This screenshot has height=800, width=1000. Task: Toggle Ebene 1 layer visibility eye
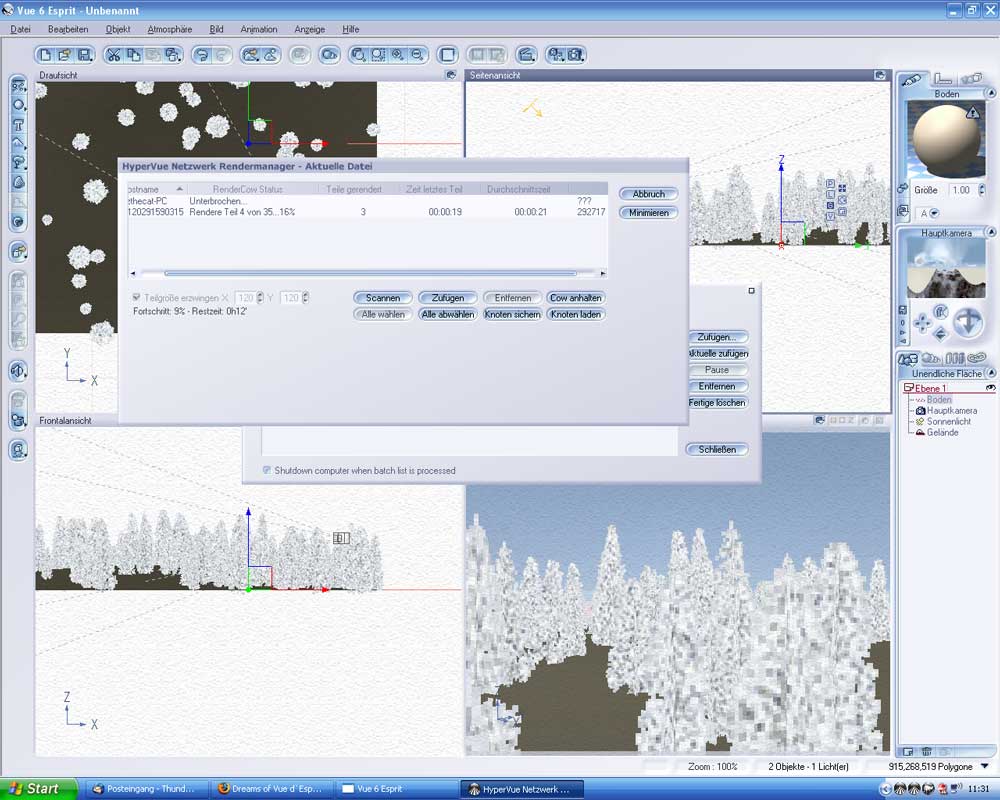pyautogui.click(x=990, y=388)
